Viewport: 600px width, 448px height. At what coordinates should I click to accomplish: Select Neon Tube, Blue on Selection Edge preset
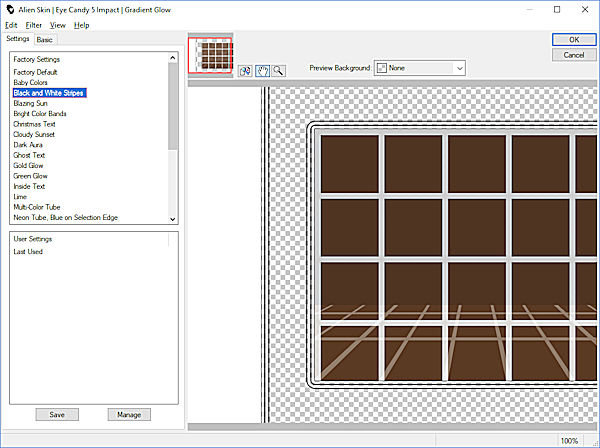click(65, 217)
